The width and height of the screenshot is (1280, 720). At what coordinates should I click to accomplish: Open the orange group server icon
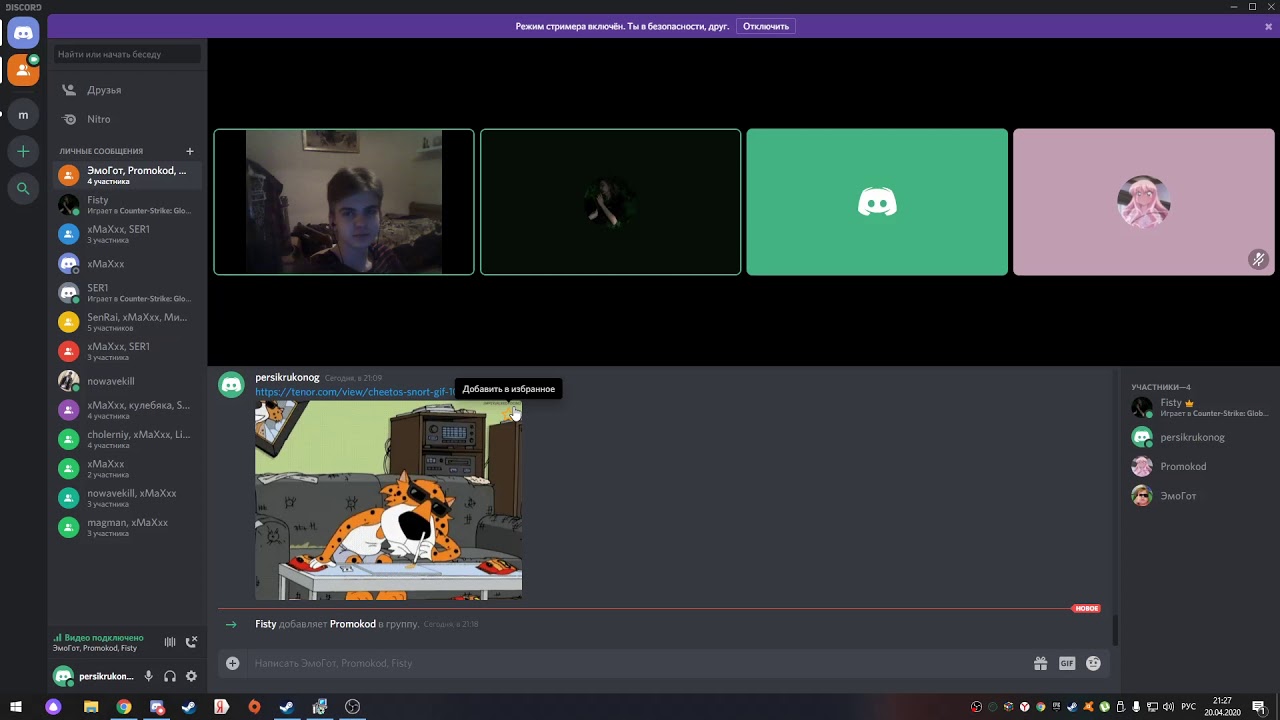tap(23, 70)
